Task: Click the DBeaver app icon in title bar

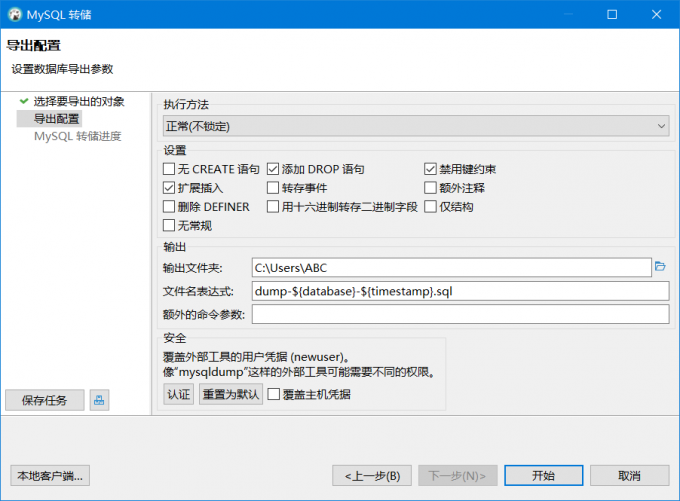Action: (15, 14)
